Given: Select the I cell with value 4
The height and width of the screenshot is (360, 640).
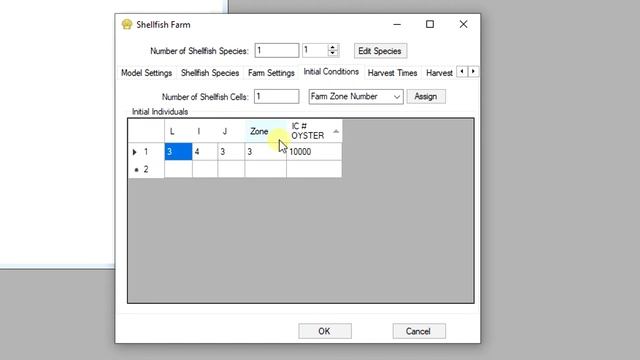Looking at the screenshot, I should click(205, 152).
